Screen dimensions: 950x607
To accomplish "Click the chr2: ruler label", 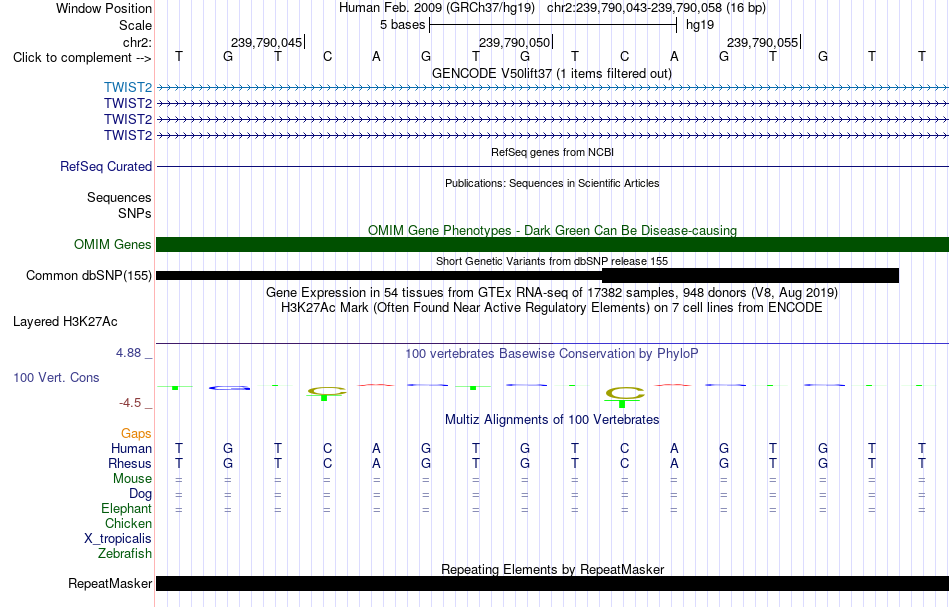I will pyautogui.click(x=138, y=42).
